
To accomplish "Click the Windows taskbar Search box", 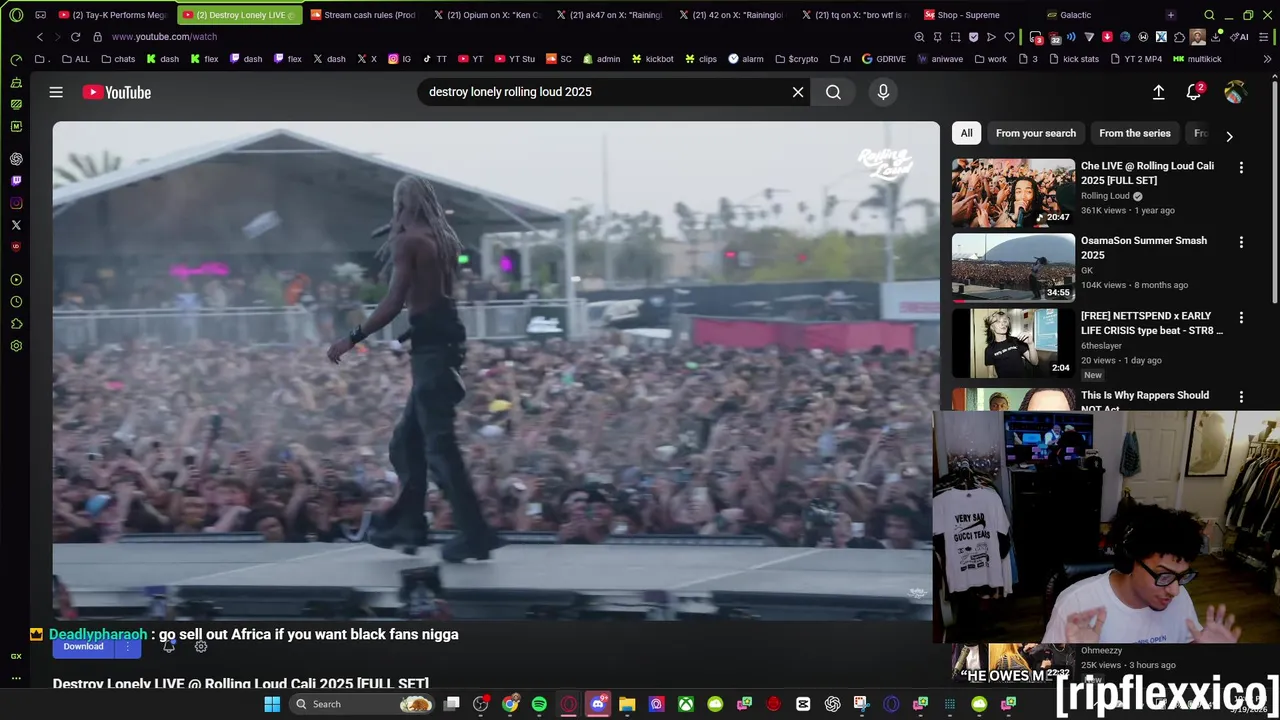I will 363,704.
